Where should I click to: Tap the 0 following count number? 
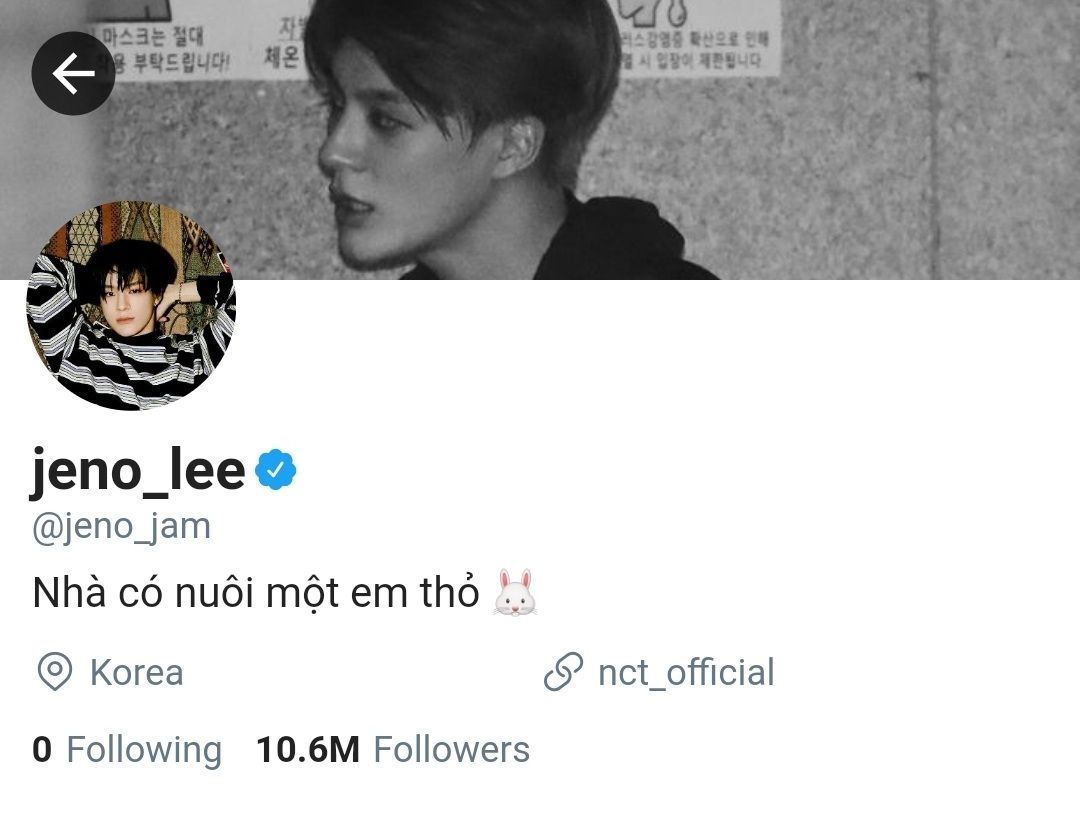click(x=42, y=749)
